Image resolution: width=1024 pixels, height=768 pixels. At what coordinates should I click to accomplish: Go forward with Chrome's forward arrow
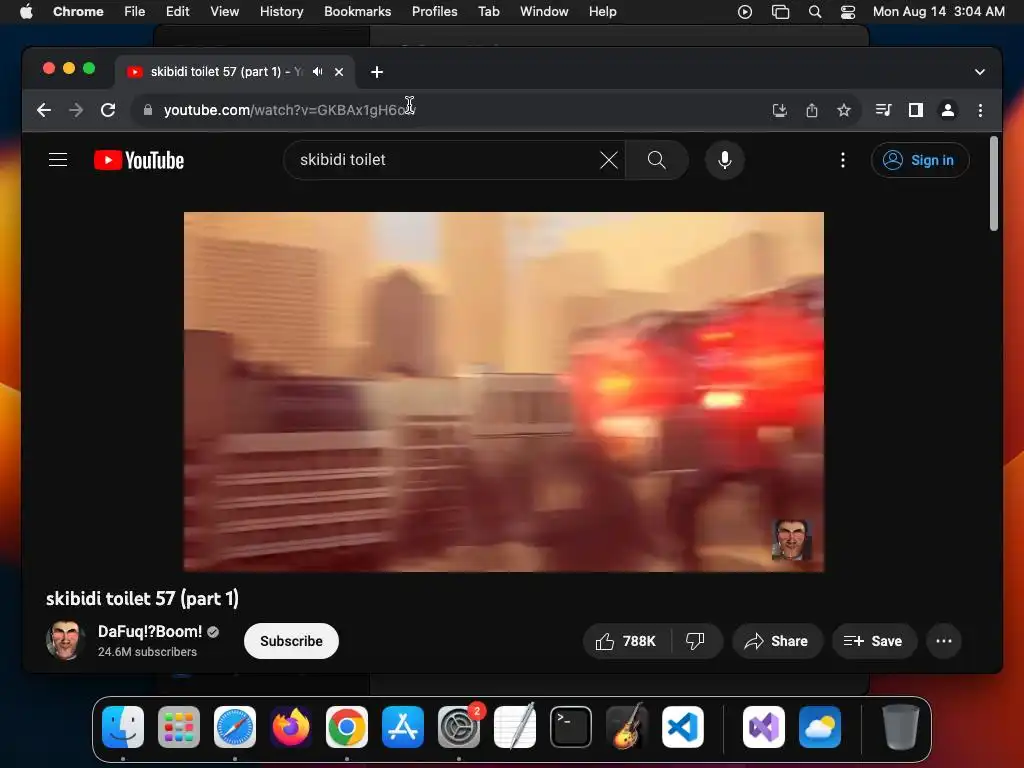(x=76, y=110)
